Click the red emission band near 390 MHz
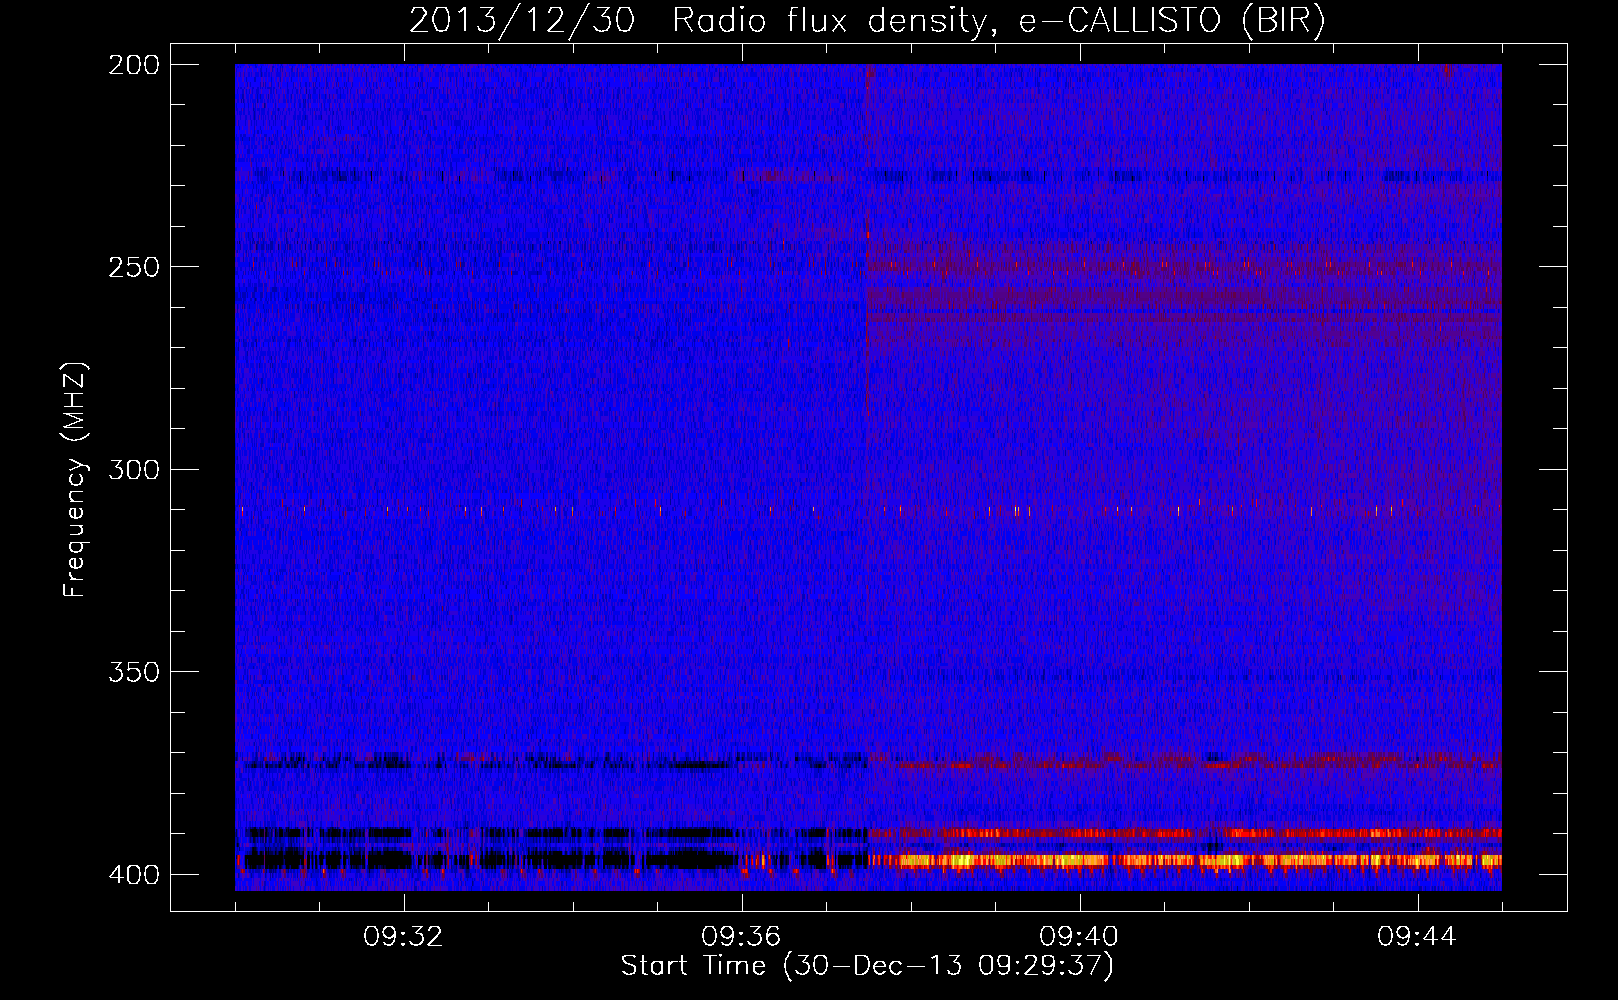The height and width of the screenshot is (1000, 1618). [1185, 833]
